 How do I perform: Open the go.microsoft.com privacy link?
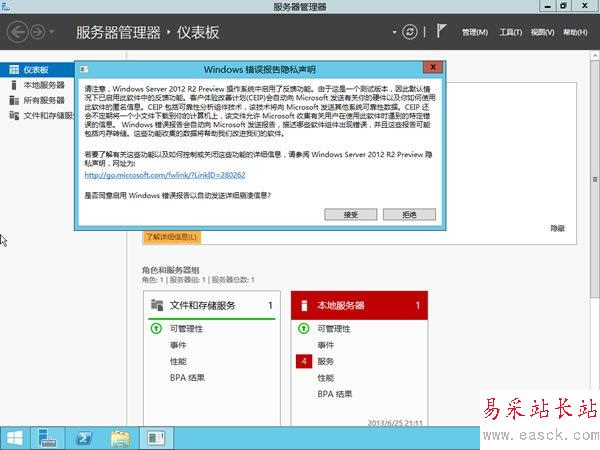pos(165,175)
